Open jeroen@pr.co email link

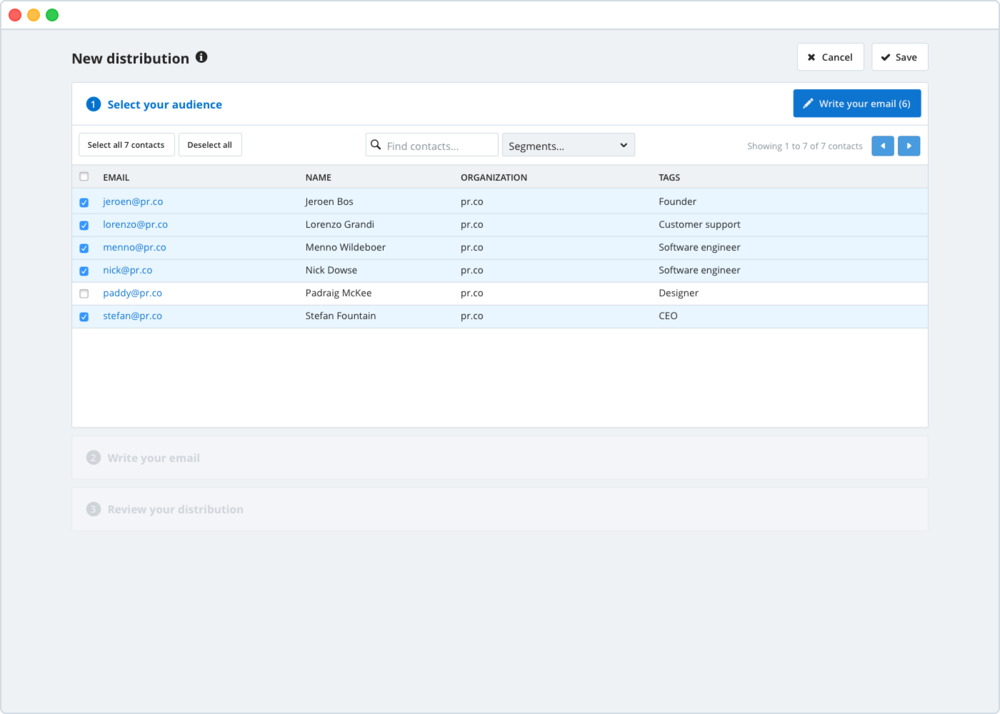point(133,201)
